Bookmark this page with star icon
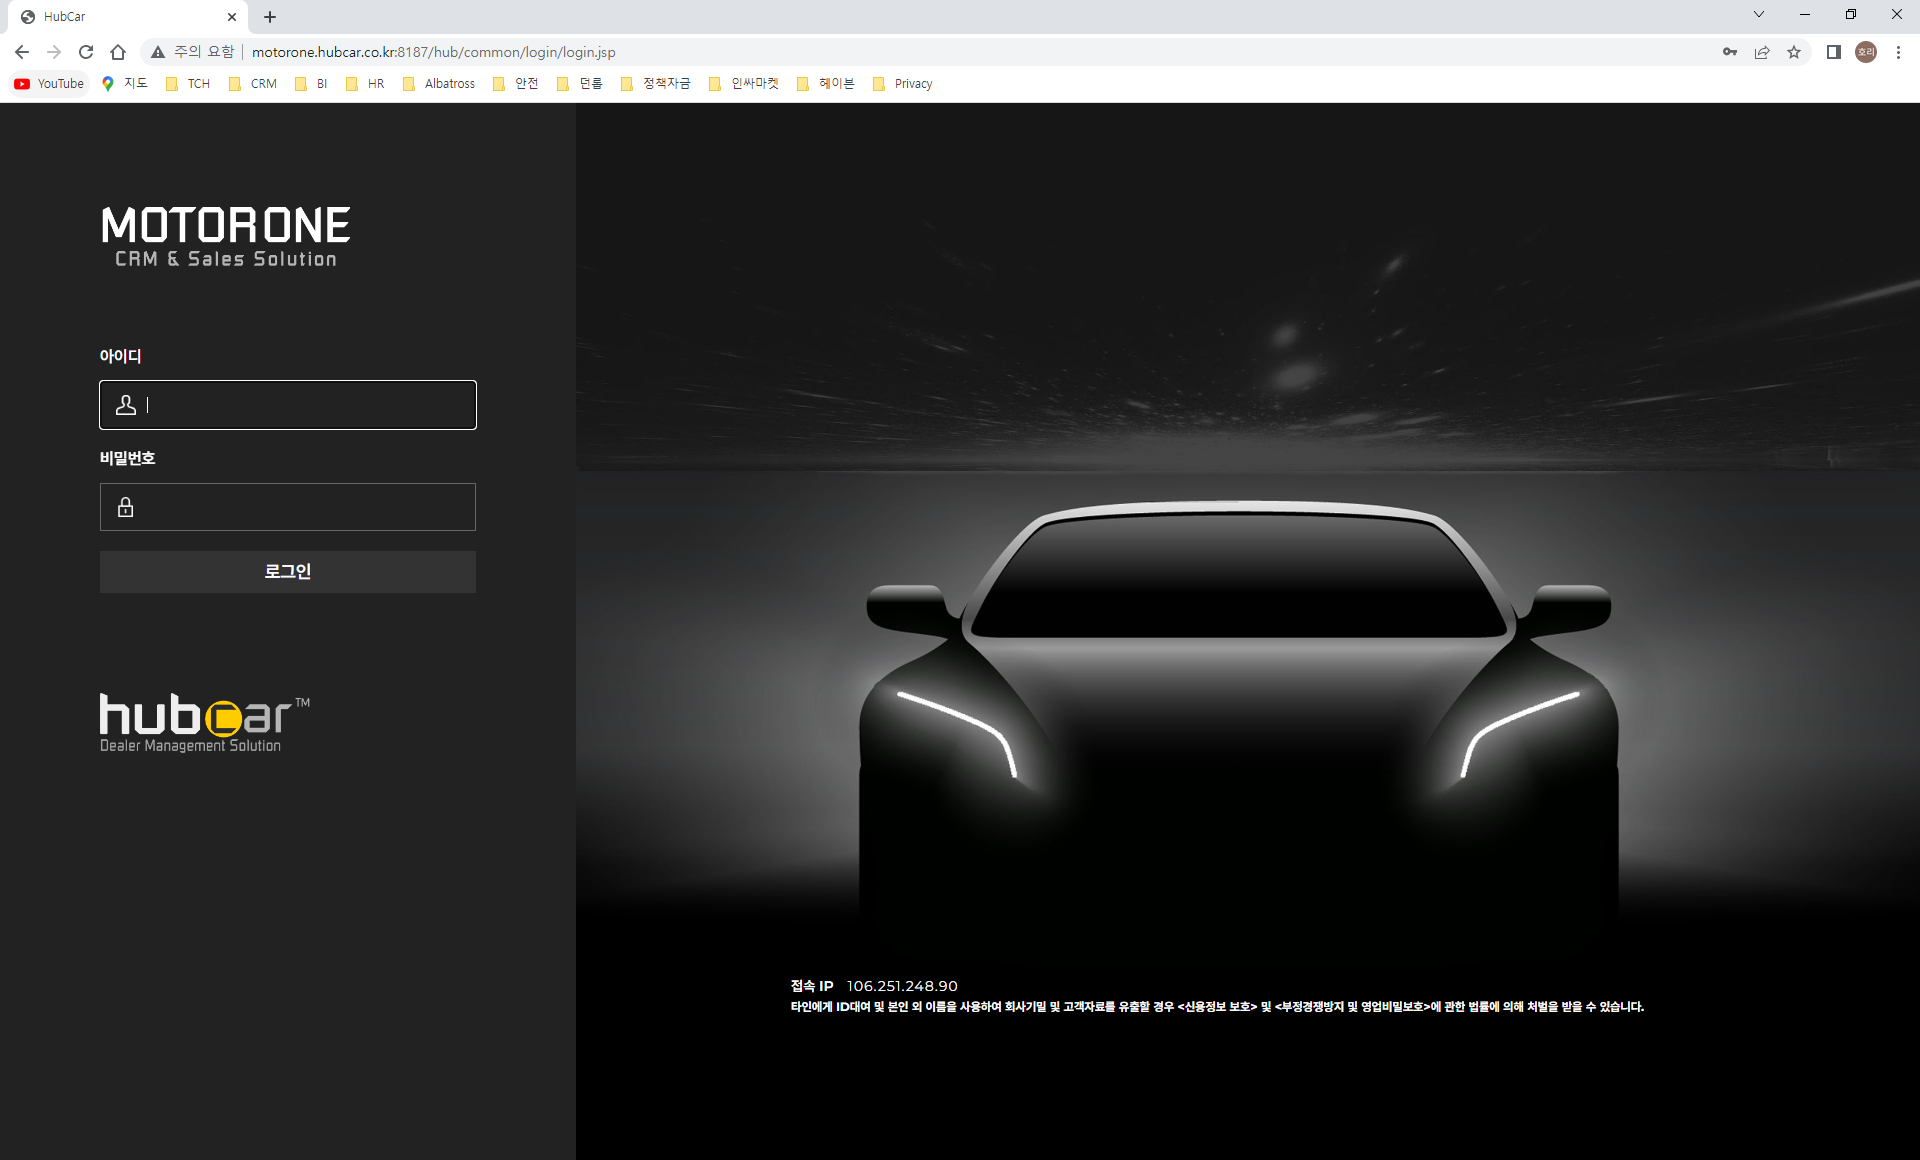Screen dimensions: 1920x1160 1794,52
